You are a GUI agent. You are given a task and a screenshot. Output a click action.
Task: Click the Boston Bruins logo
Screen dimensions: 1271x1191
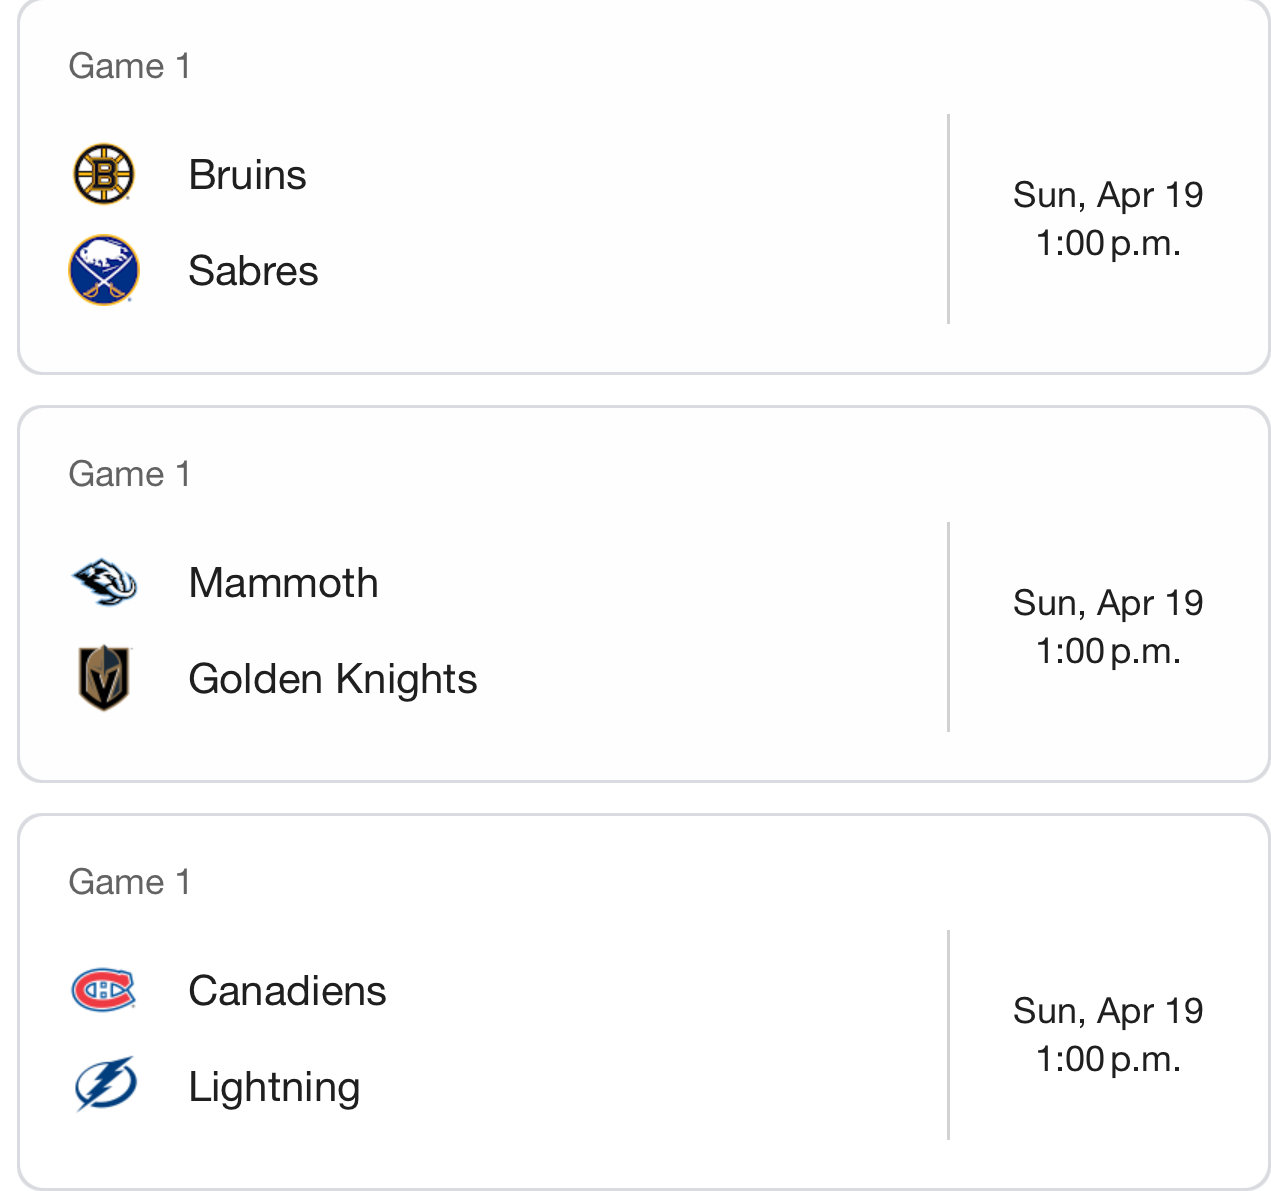104,174
